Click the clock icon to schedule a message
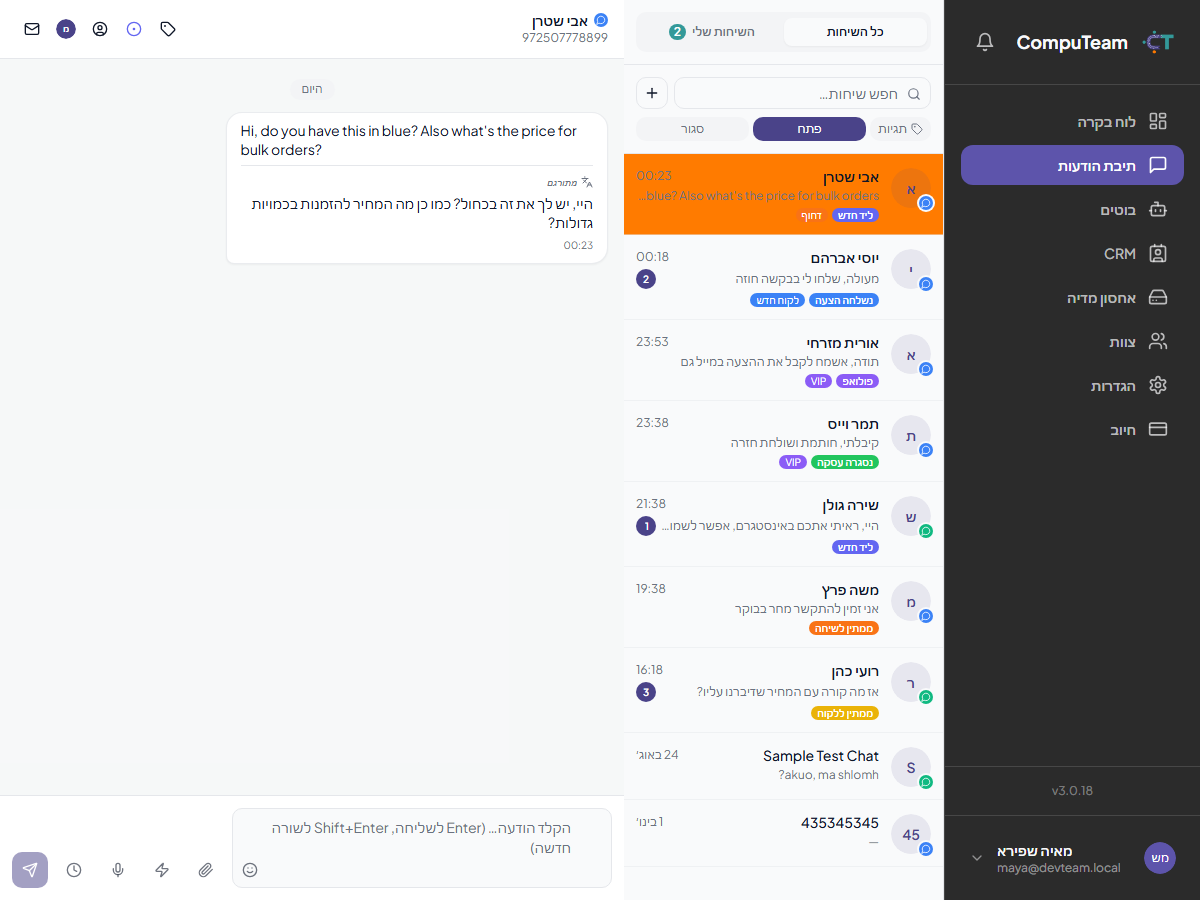Screen dimensions: 1200x900 point(74,870)
